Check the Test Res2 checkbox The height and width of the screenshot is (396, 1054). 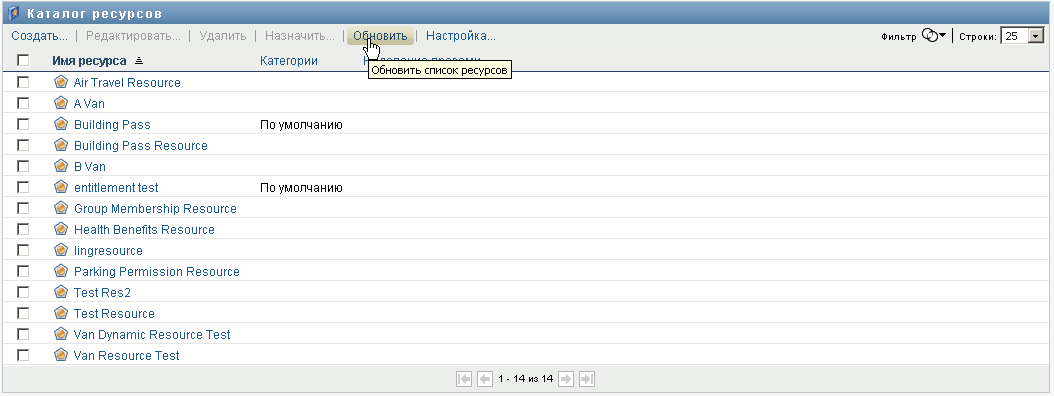[x=24, y=292]
